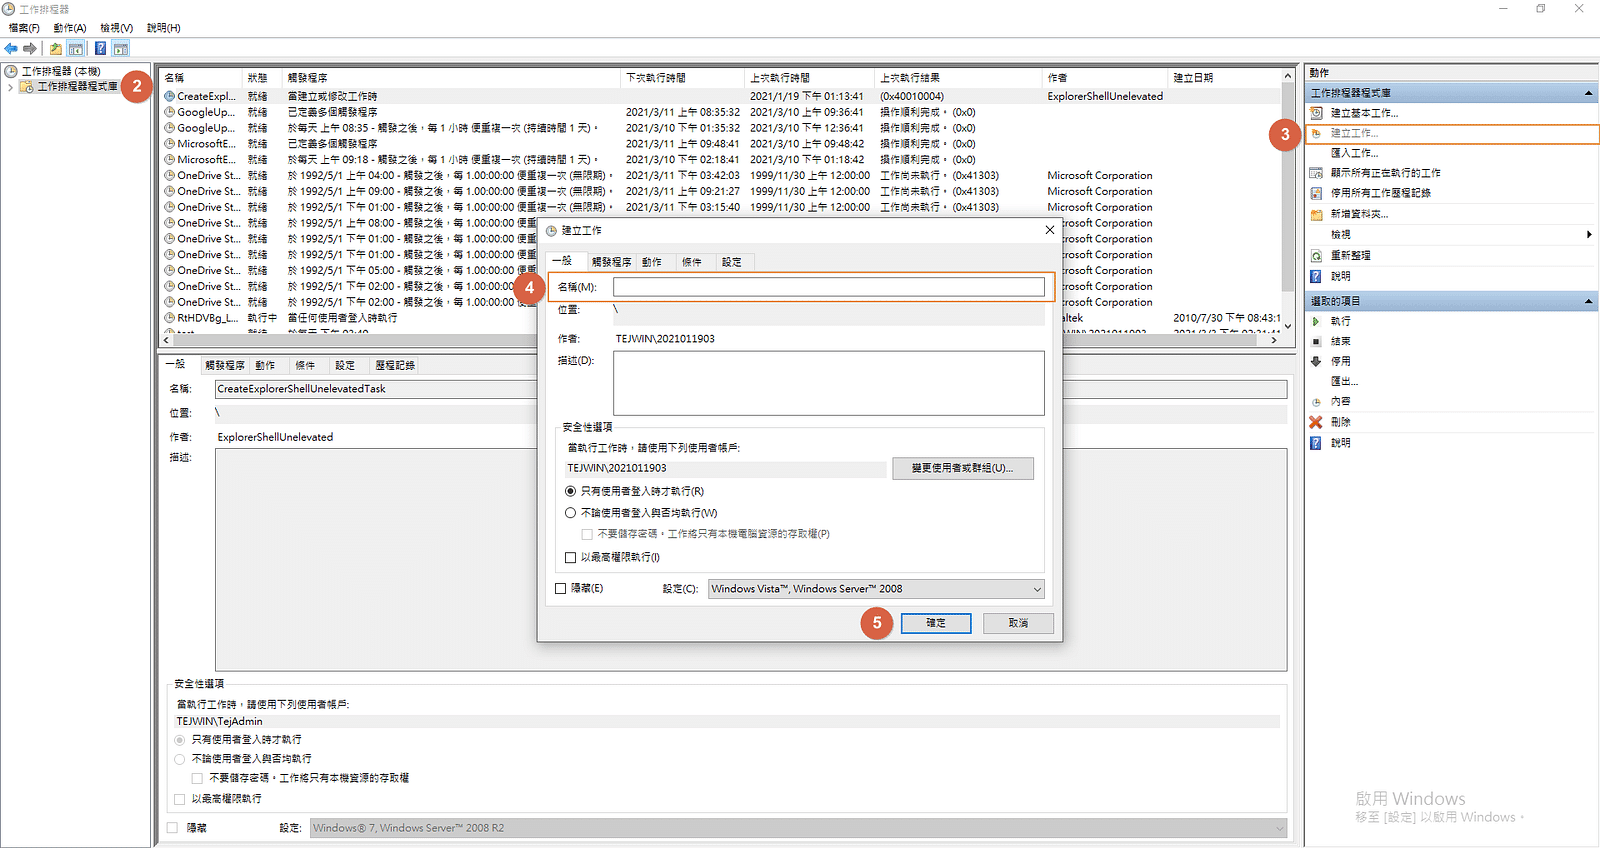Click the 新增資料夾 folder icon
Image resolution: width=1600 pixels, height=848 pixels.
pyautogui.click(x=1316, y=214)
